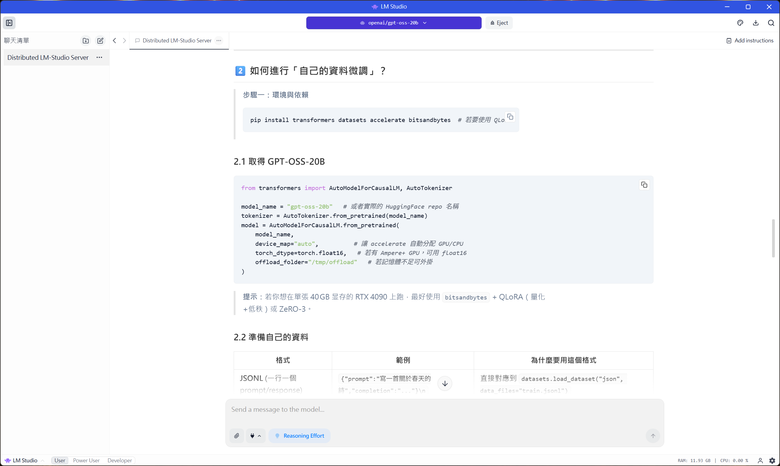Click the CPU usage readout
Image resolution: width=780 pixels, height=466 pixels.
point(734,461)
